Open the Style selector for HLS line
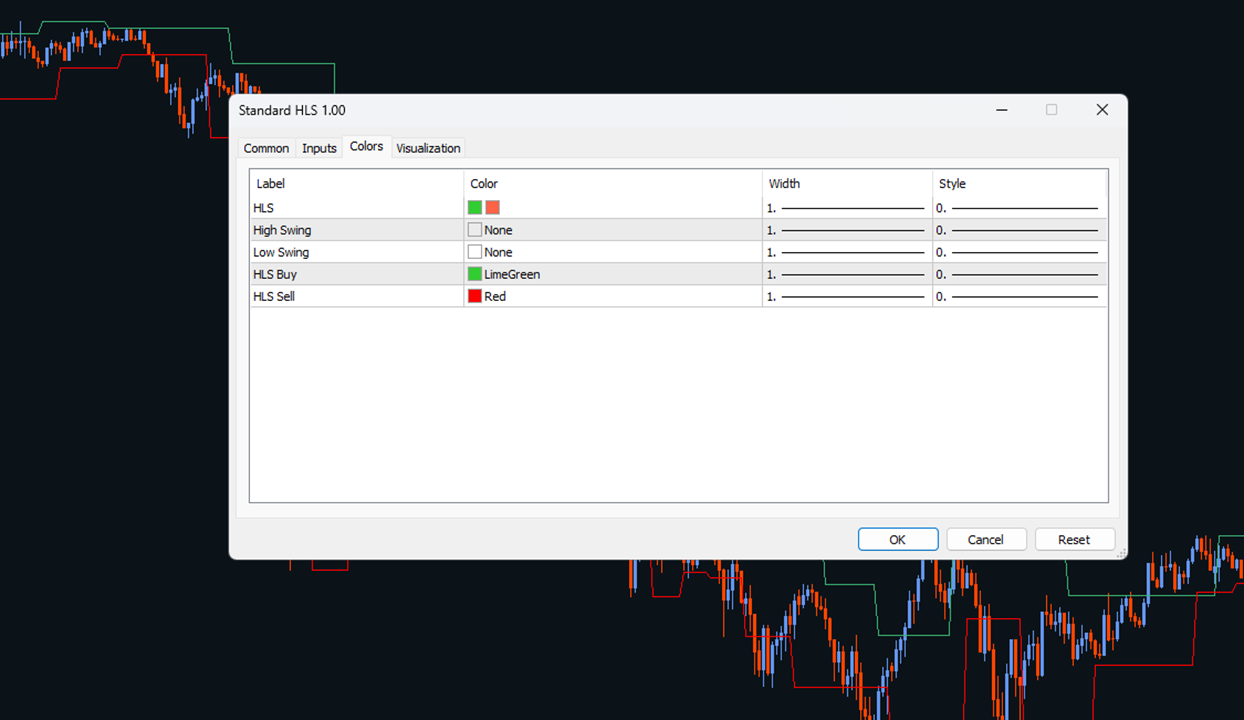This screenshot has height=720, width=1244. [x=1018, y=207]
